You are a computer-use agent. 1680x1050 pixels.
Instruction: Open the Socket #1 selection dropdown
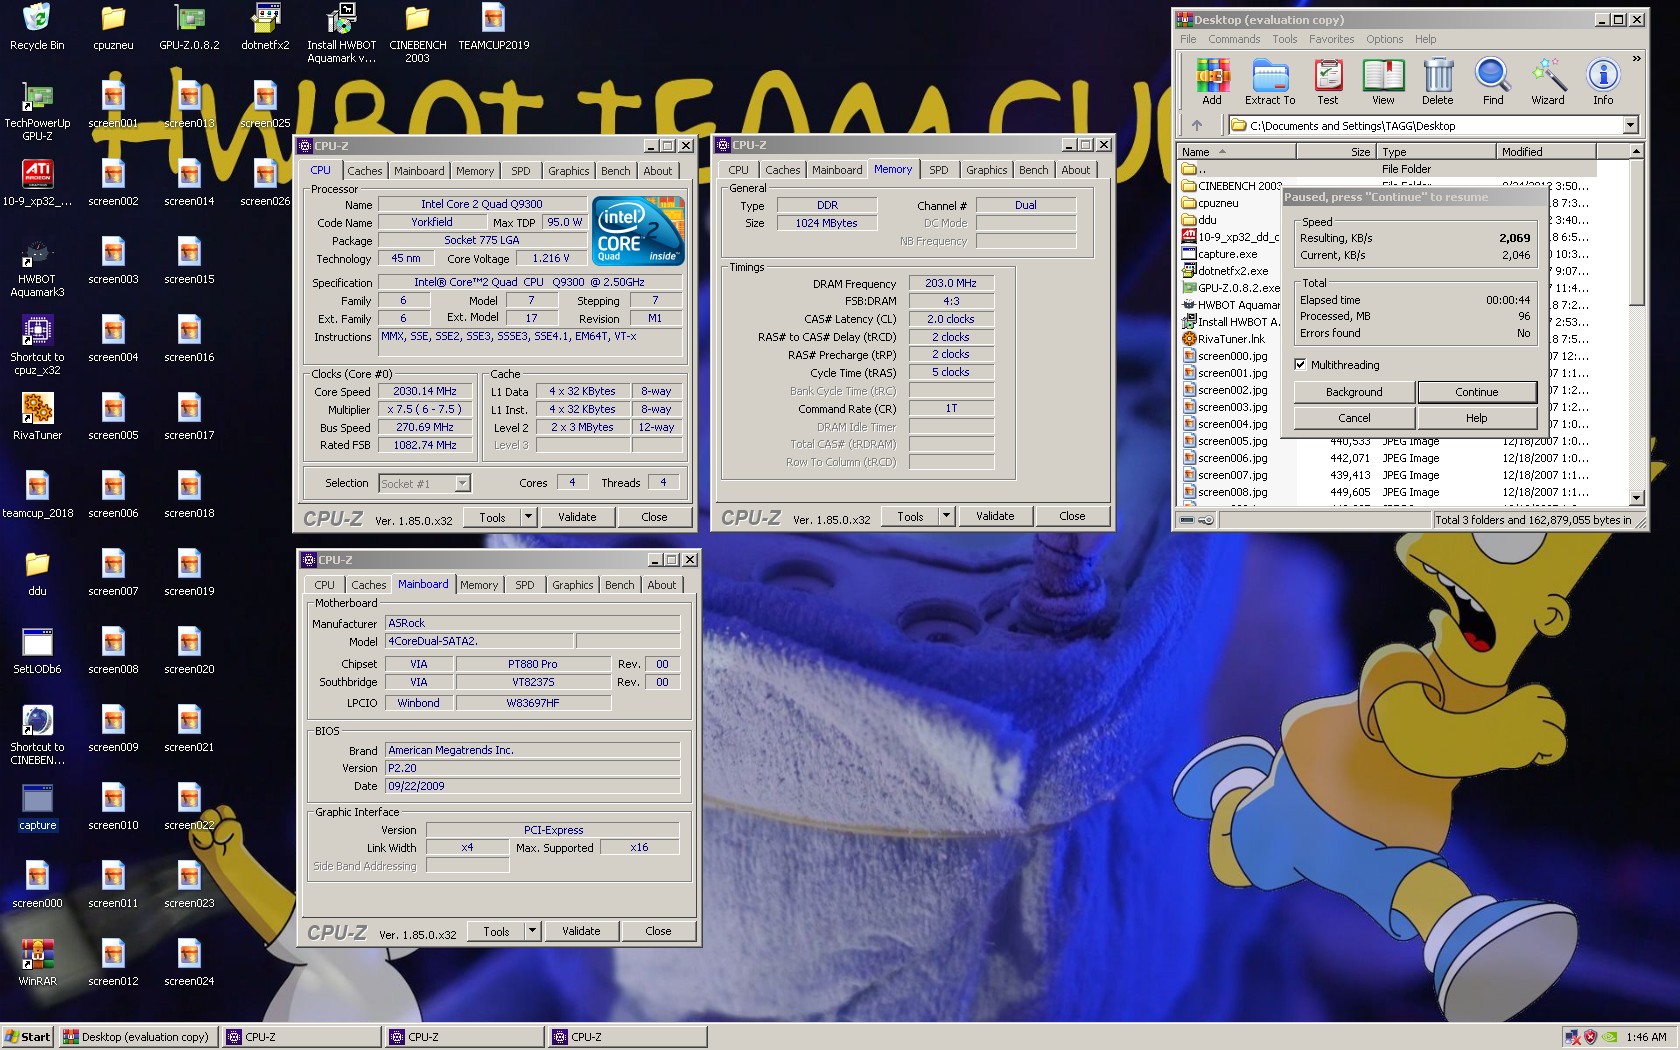pos(462,484)
